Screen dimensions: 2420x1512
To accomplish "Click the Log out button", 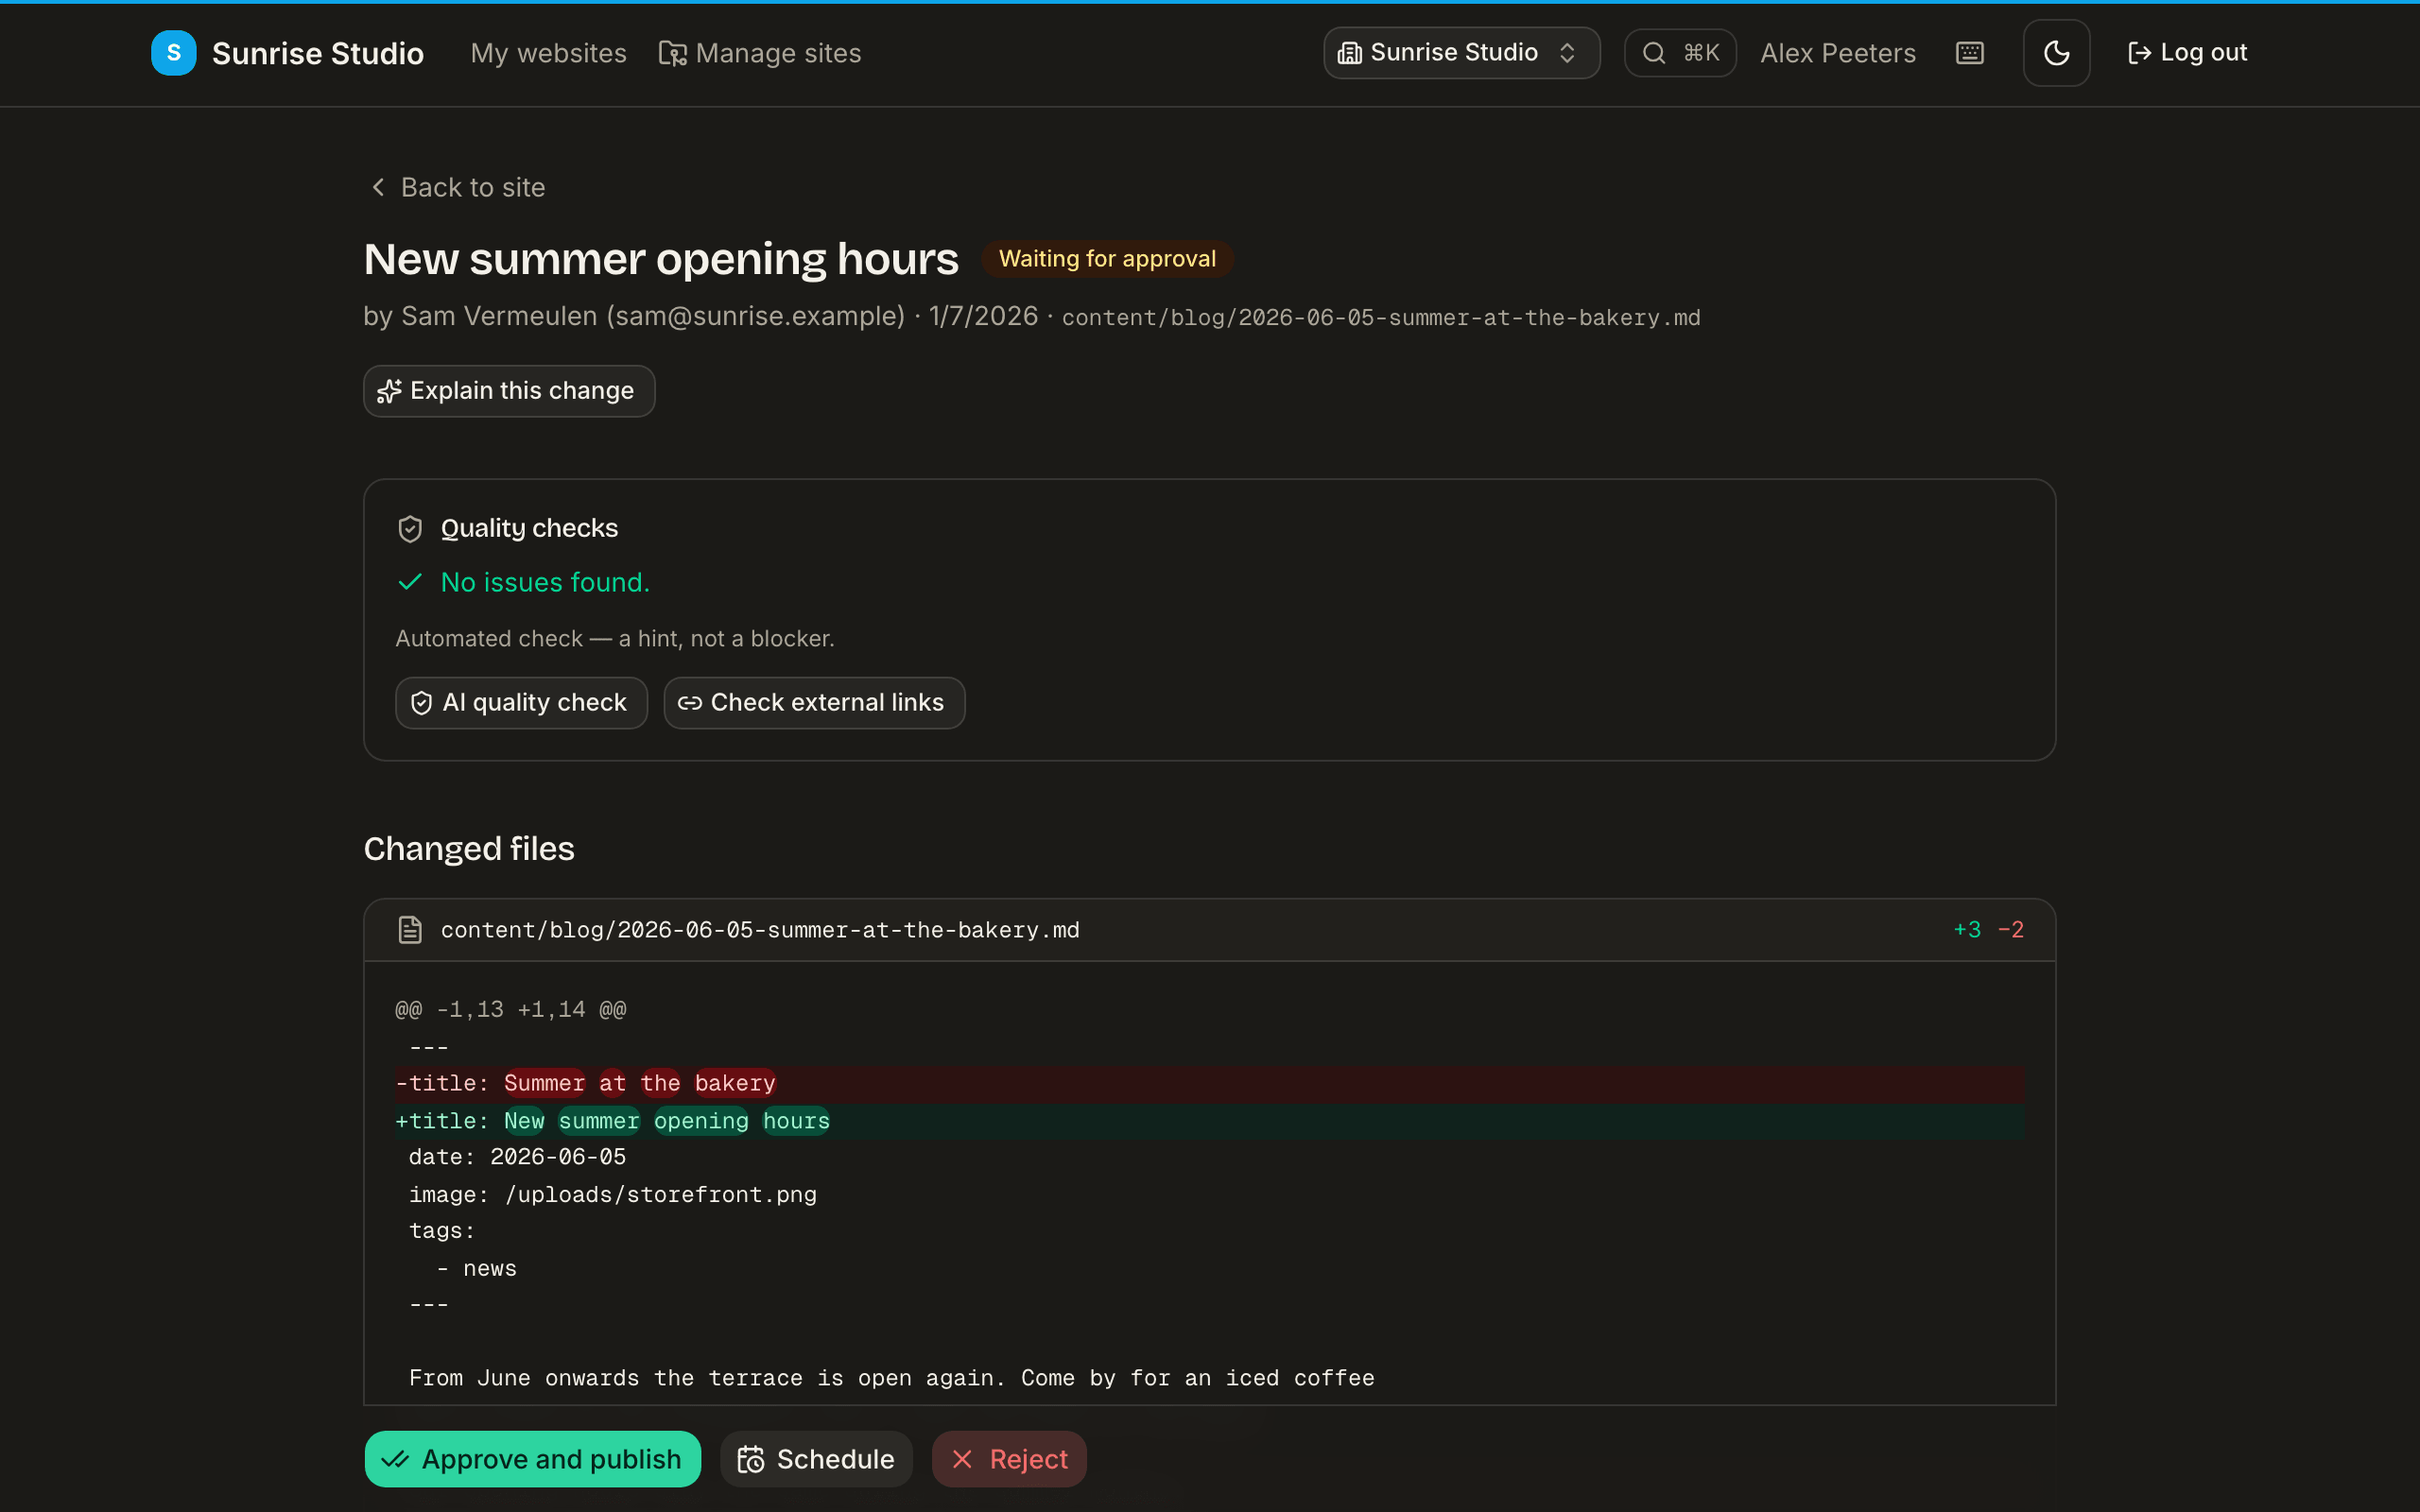I will [2187, 53].
